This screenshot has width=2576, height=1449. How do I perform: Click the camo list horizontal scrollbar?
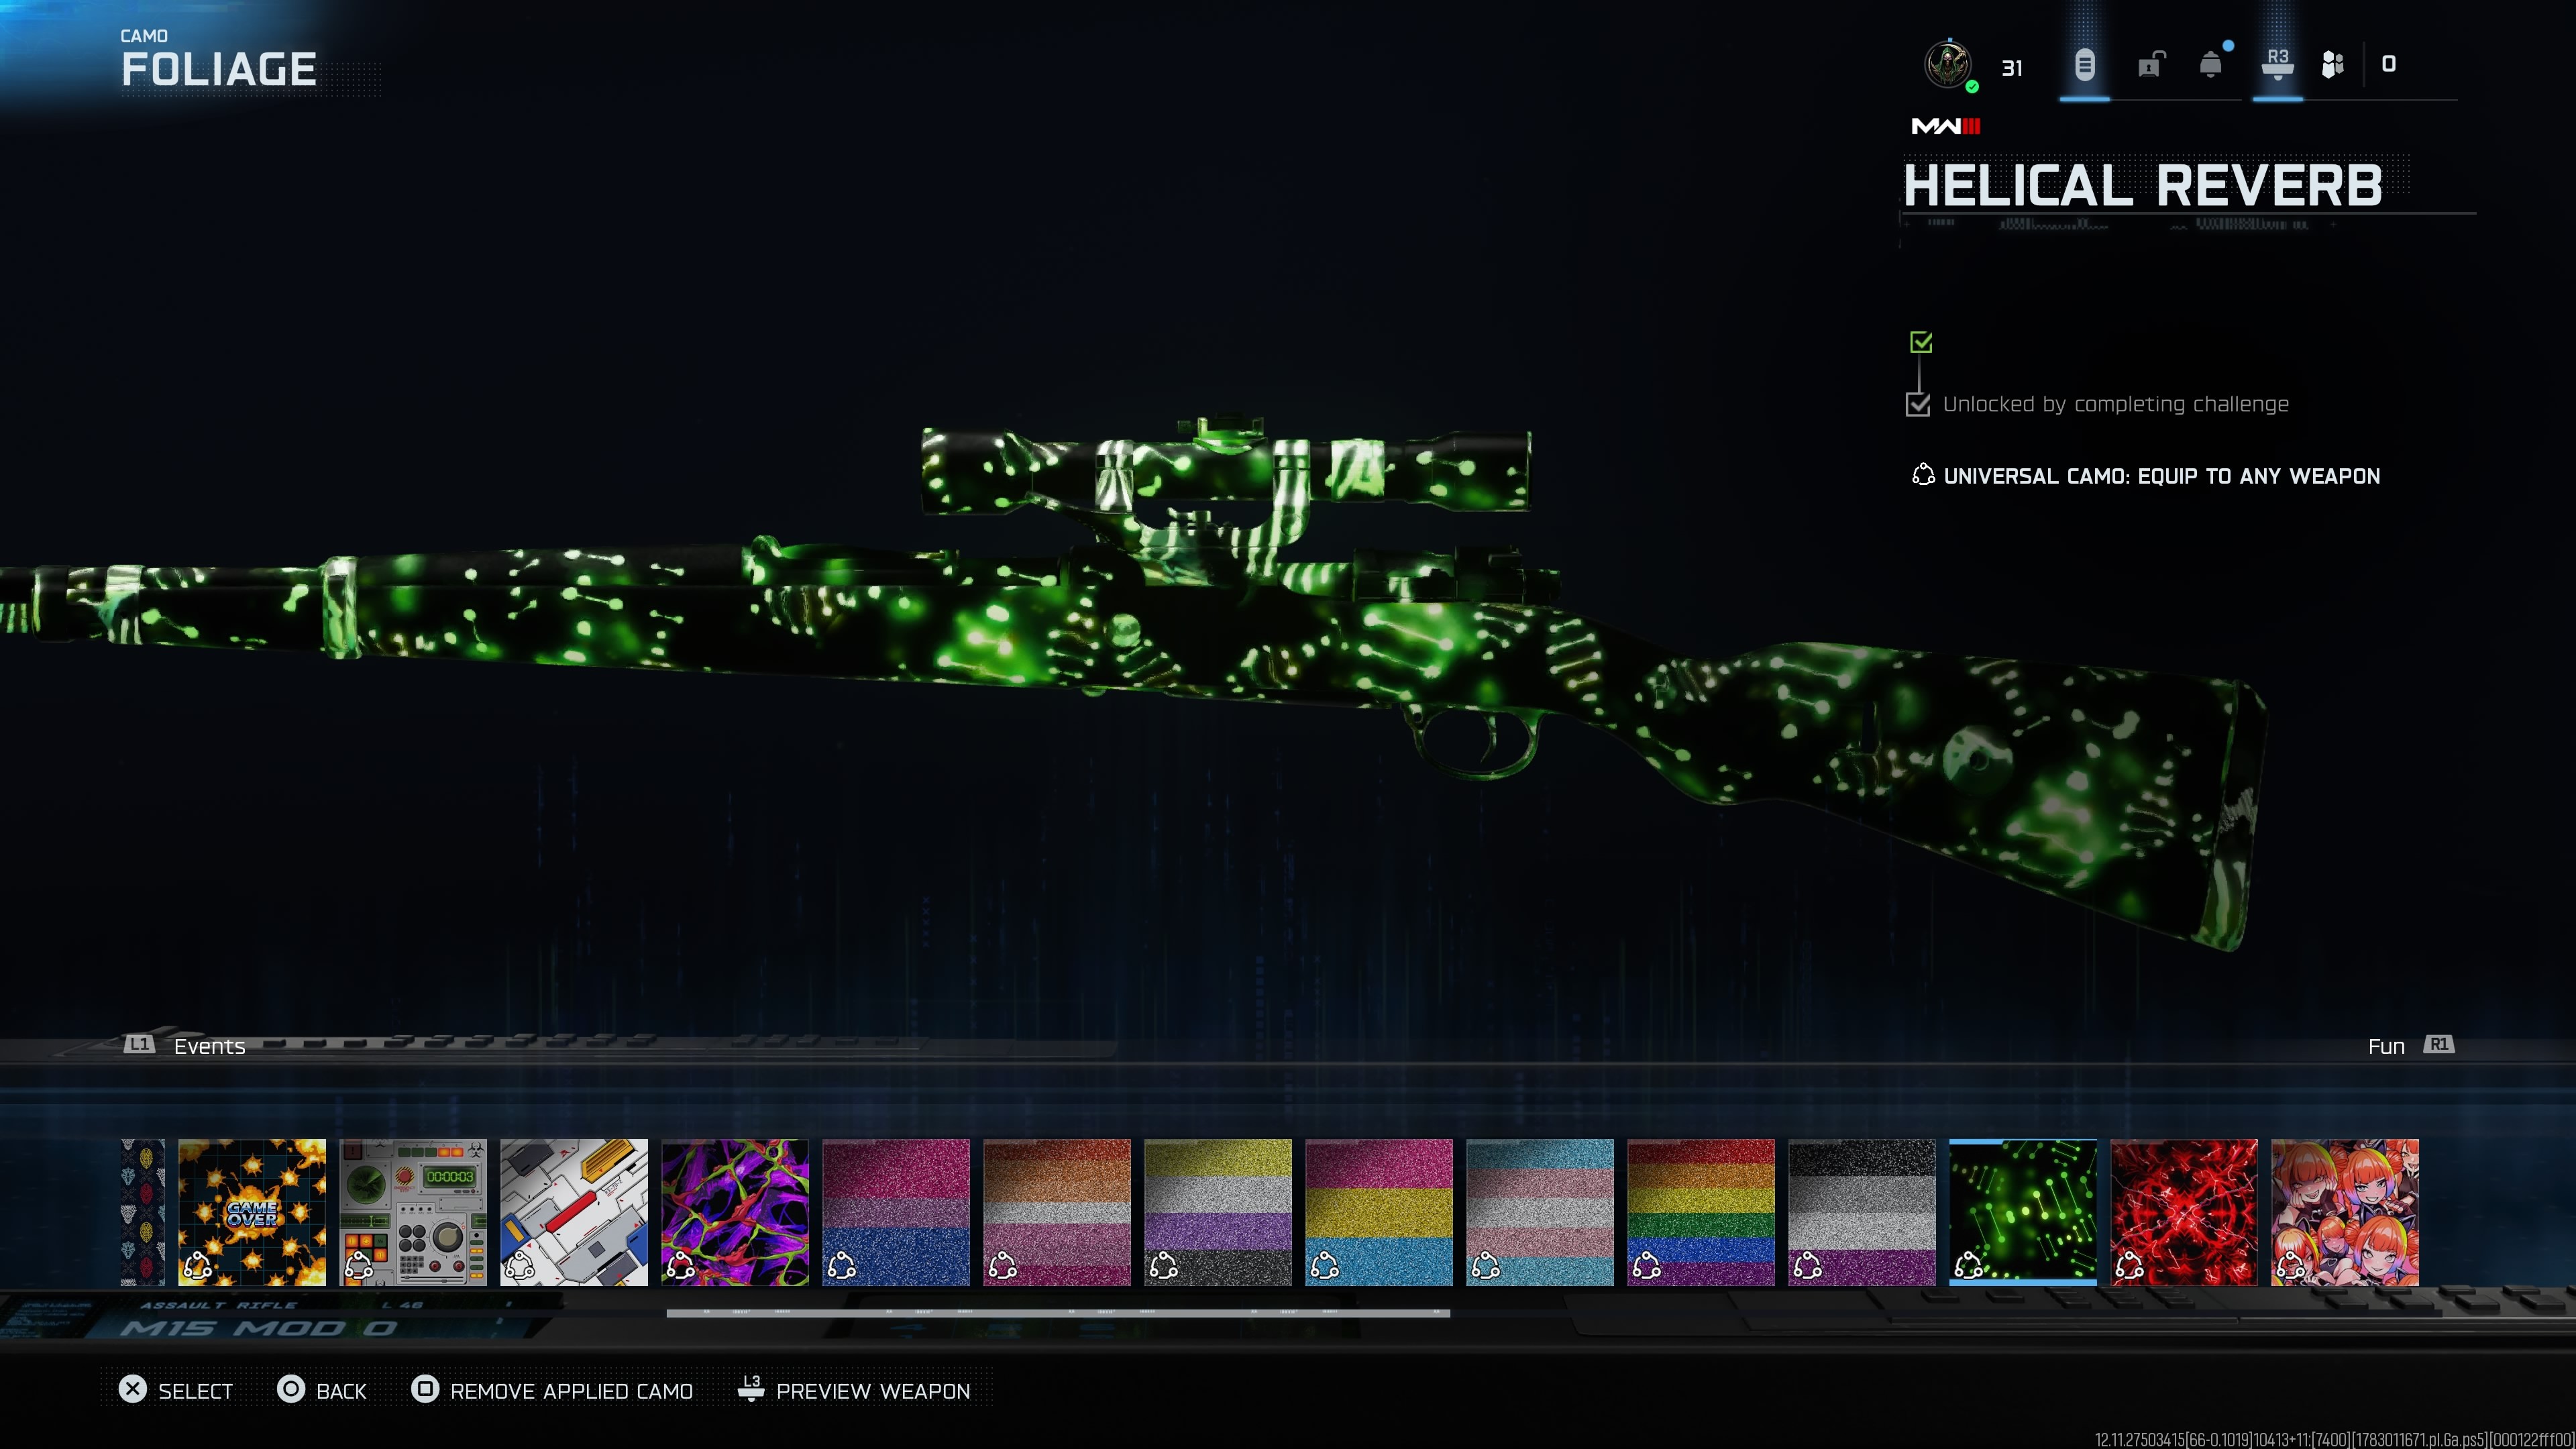tap(1058, 1313)
